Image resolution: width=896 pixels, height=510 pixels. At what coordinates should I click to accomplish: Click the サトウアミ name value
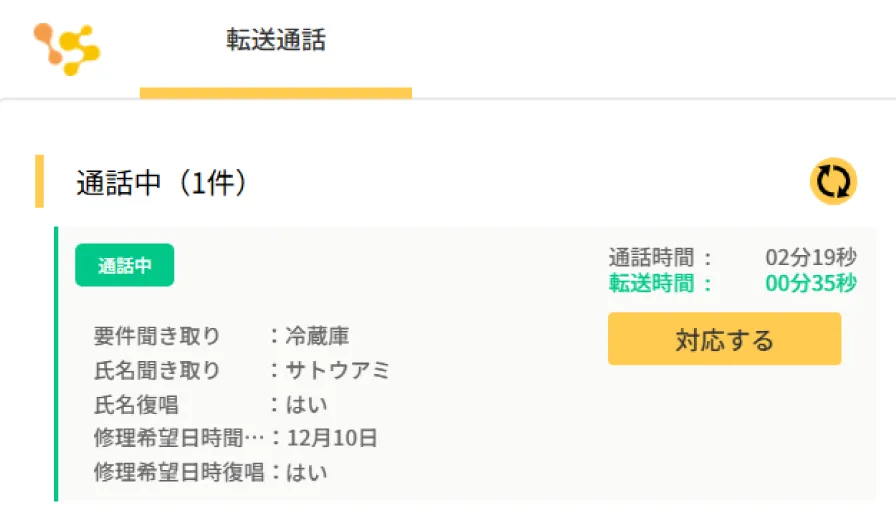337,370
